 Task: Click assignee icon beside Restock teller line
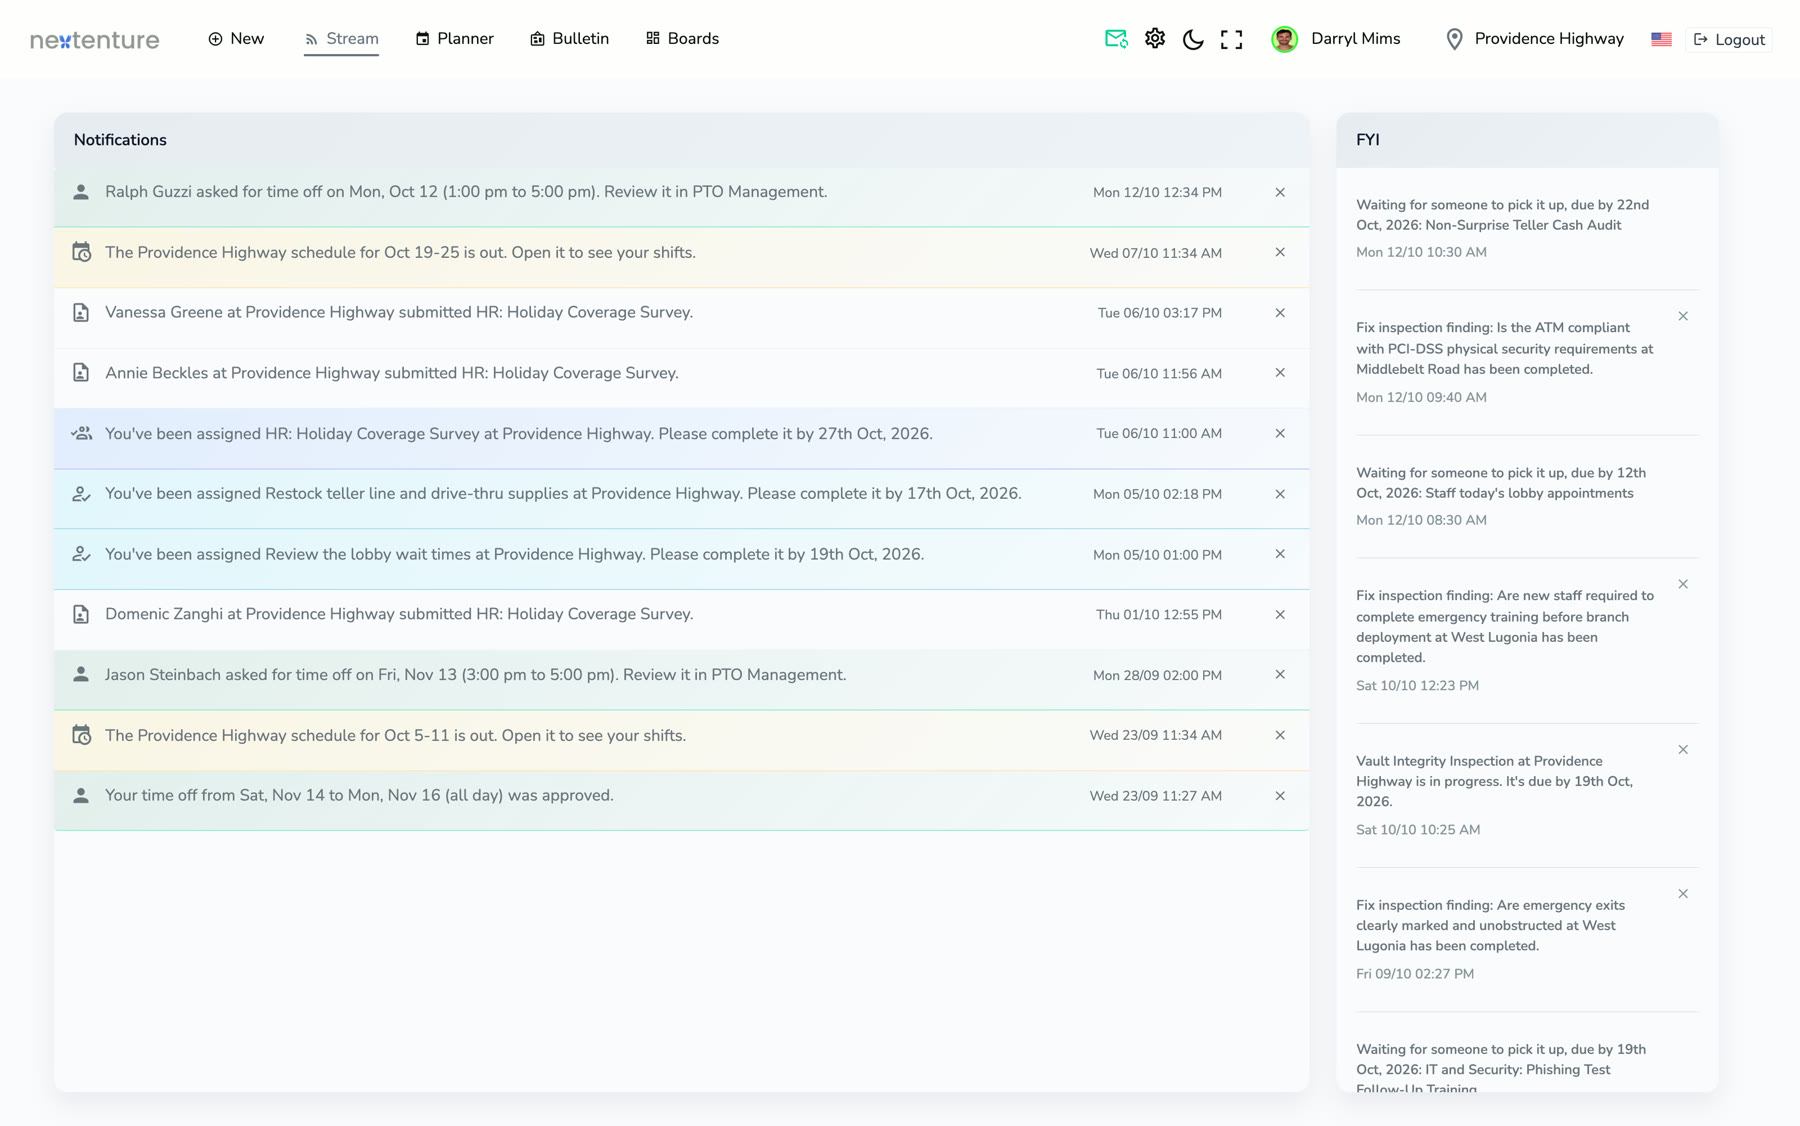[81, 494]
